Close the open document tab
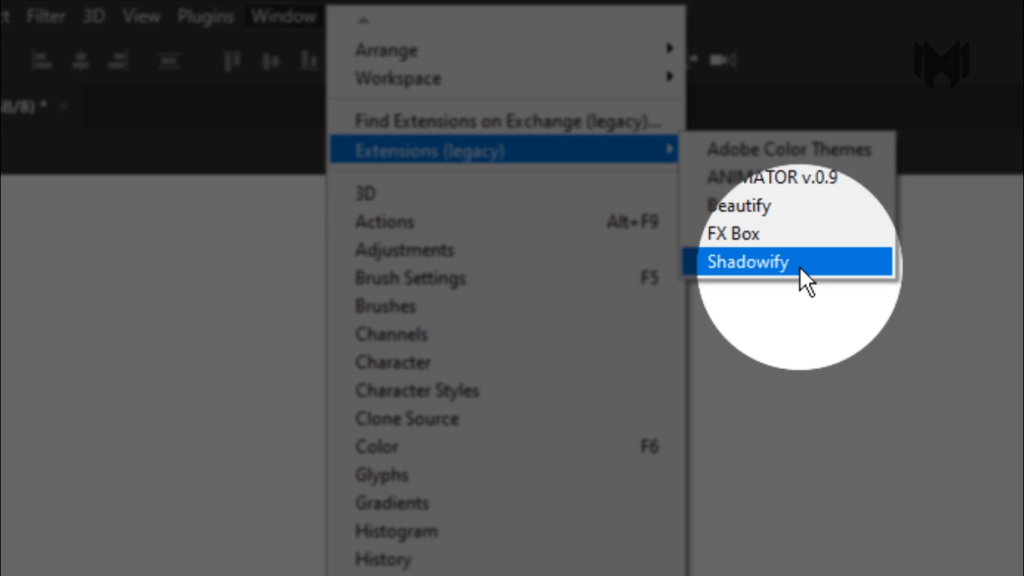This screenshot has height=576, width=1024. (64, 106)
